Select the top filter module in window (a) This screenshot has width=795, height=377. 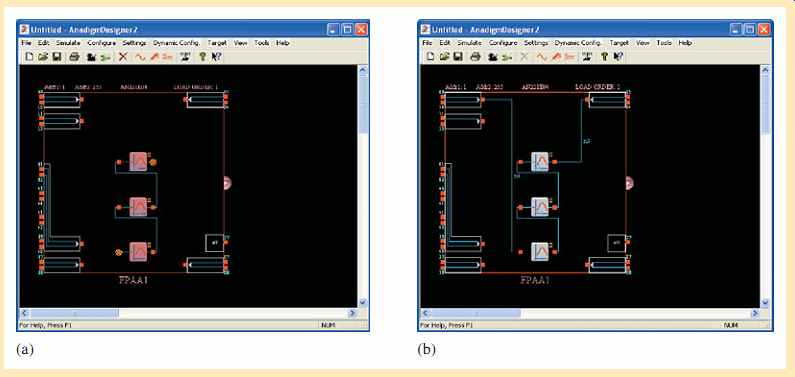point(138,162)
